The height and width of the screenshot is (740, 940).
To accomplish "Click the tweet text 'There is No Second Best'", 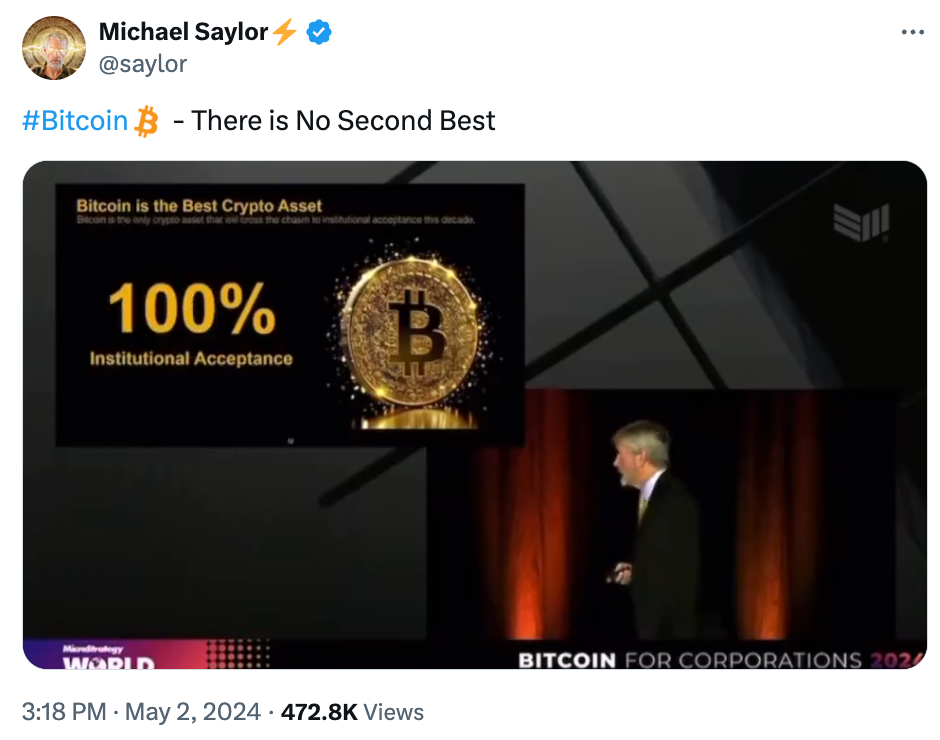I will pos(343,121).
